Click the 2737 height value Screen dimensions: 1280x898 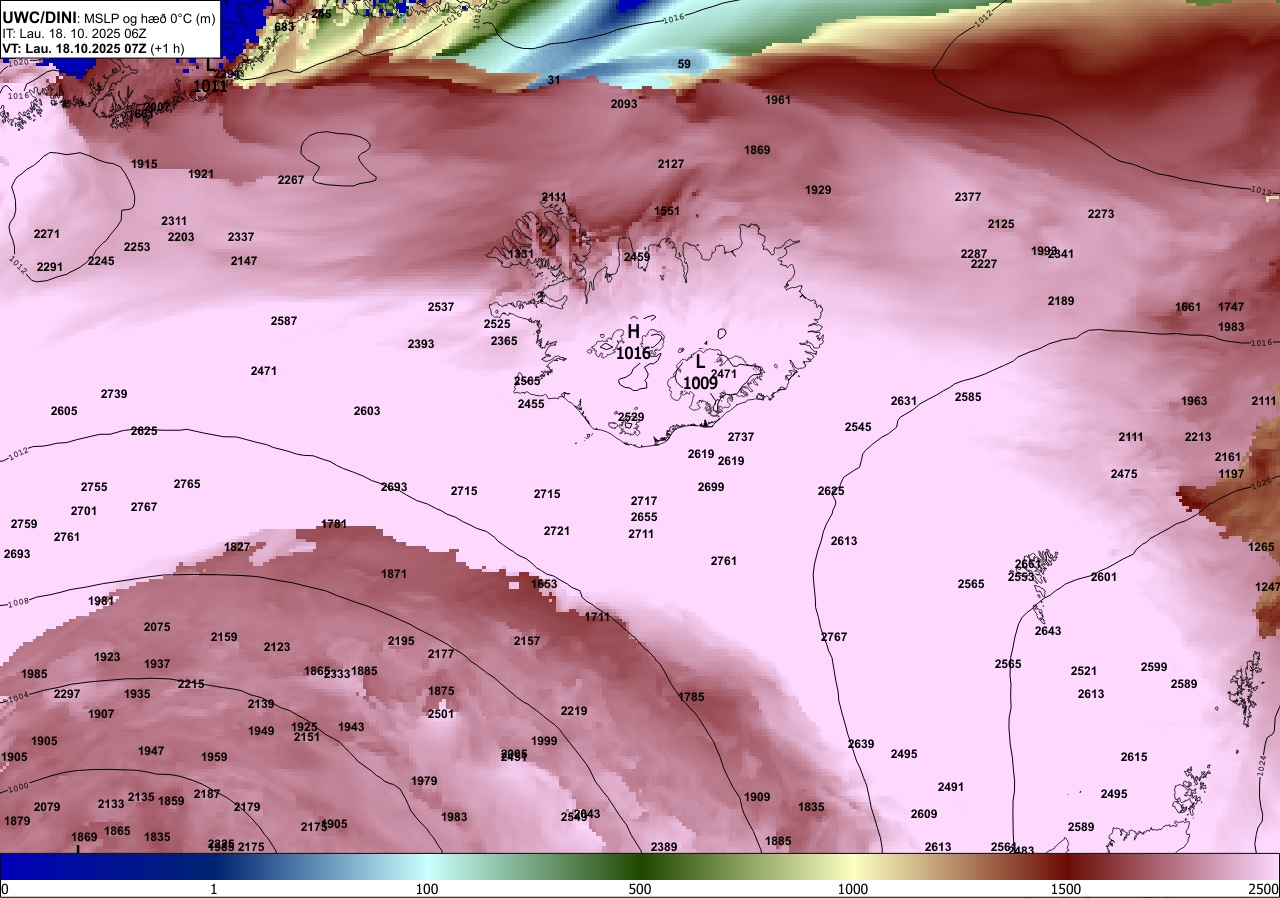point(741,437)
